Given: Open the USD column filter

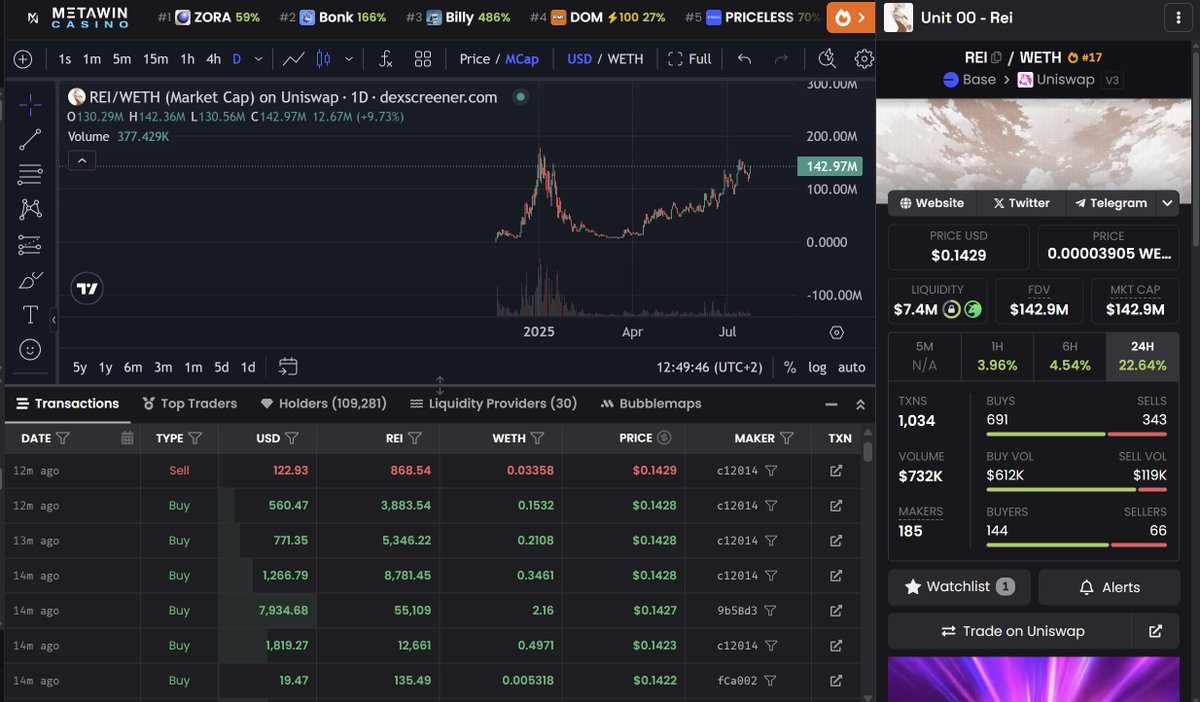Looking at the screenshot, I should pyautogui.click(x=292, y=438).
